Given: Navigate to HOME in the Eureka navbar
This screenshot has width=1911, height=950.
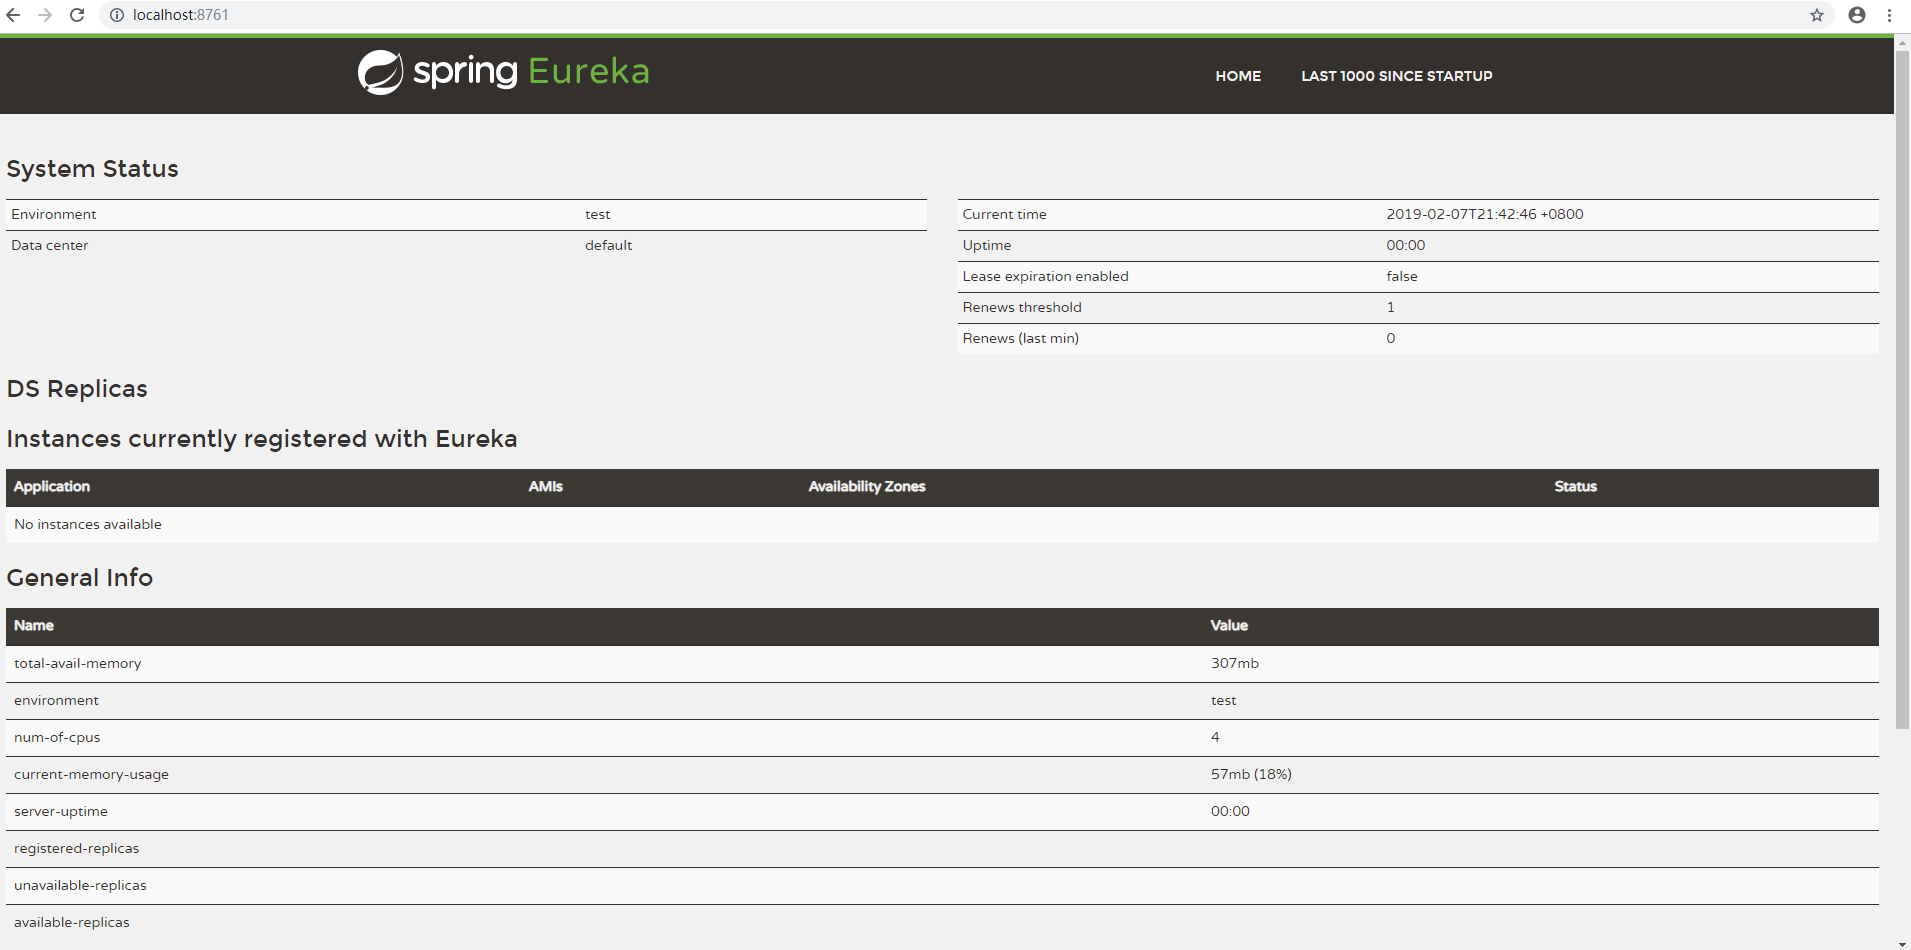Looking at the screenshot, I should (1238, 75).
